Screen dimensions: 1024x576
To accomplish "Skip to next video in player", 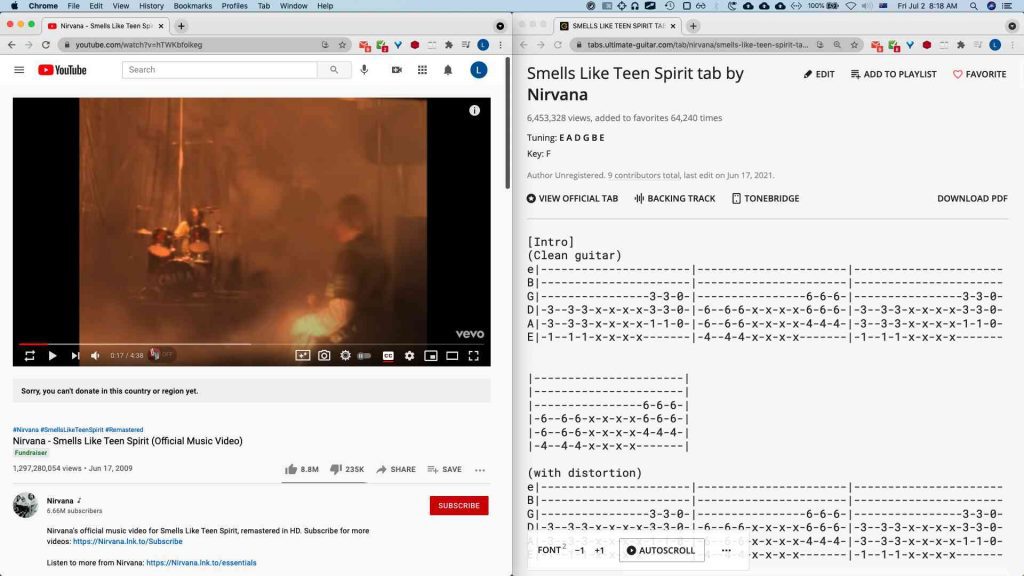I will pos(75,355).
